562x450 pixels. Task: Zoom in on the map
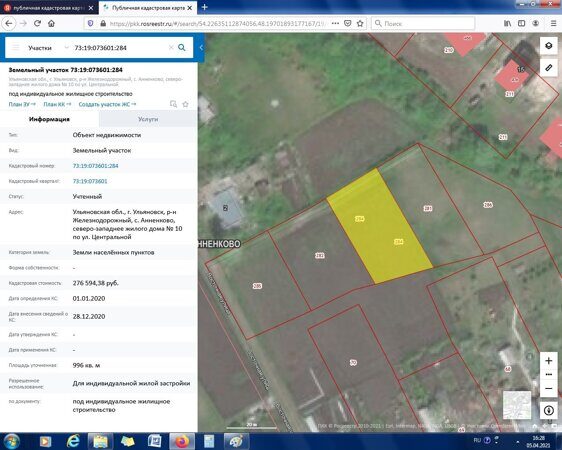548,361
